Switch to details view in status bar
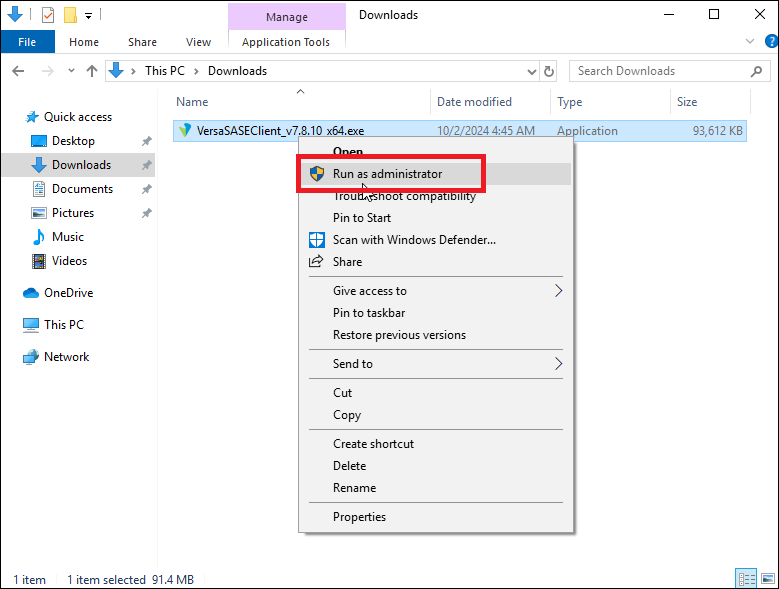The width and height of the screenshot is (779, 589). click(744, 579)
